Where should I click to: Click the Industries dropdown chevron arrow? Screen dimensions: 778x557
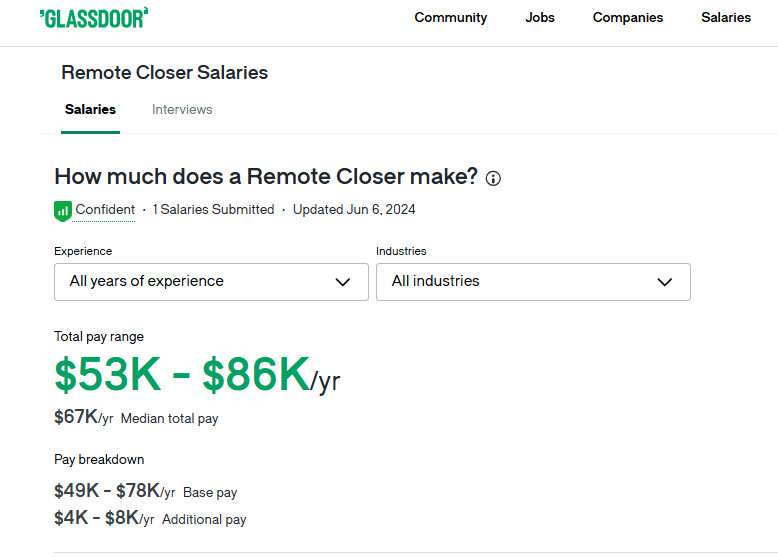coord(665,282)
